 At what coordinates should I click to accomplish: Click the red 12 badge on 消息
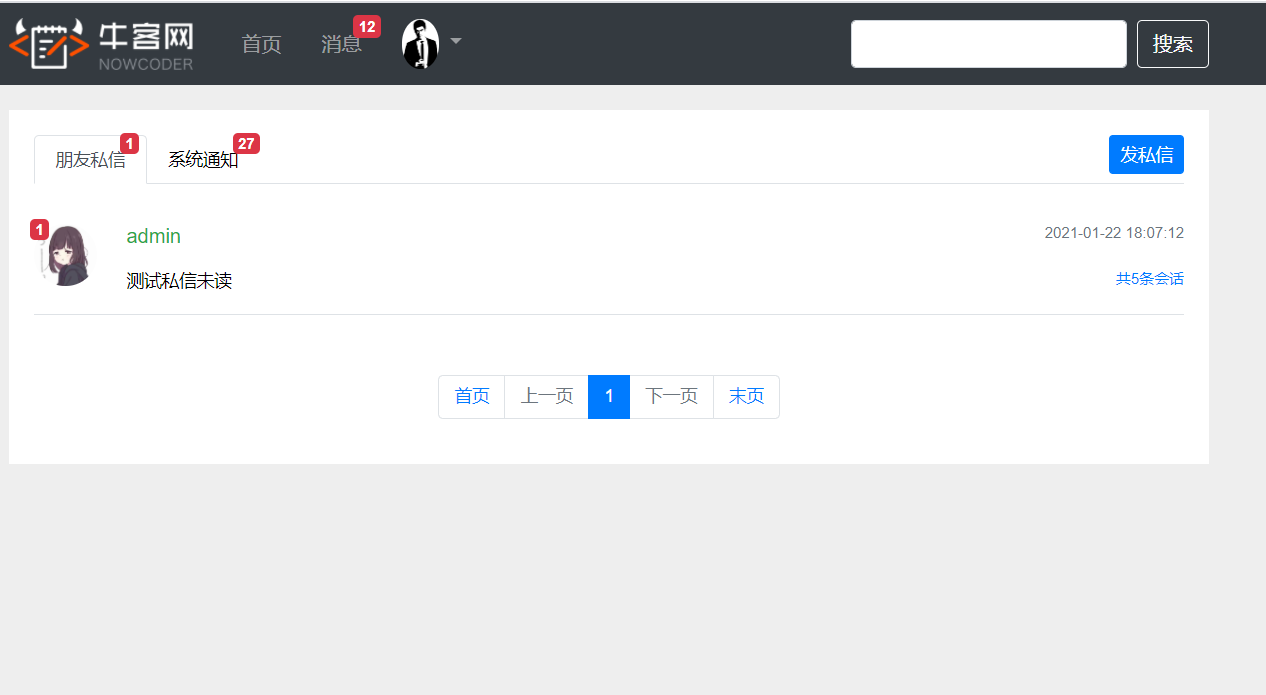point(367,27)
